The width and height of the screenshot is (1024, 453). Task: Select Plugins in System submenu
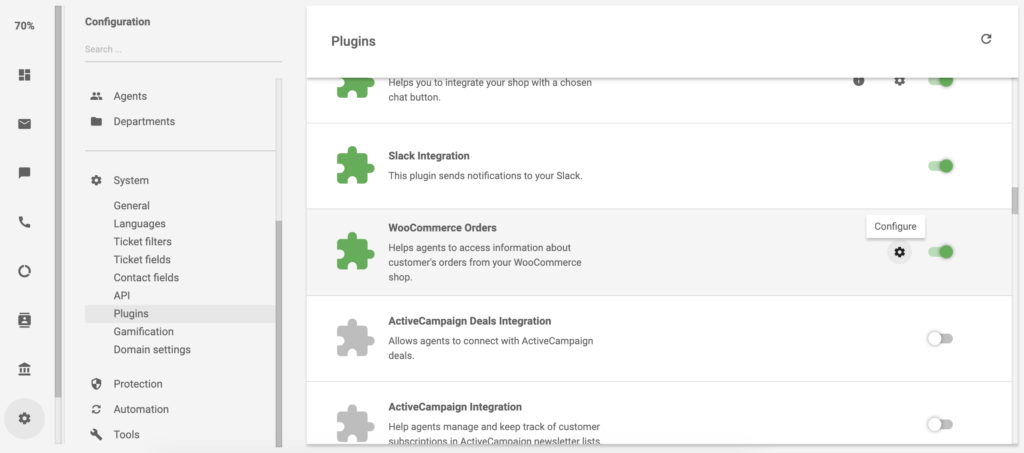[180, 314]
